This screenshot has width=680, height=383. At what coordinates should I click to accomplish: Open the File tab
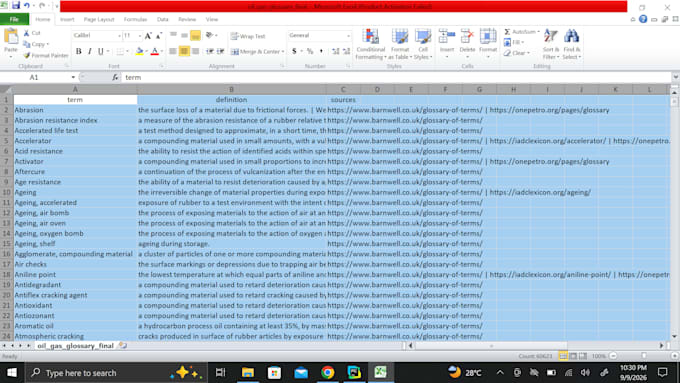(x=14, y=19)
